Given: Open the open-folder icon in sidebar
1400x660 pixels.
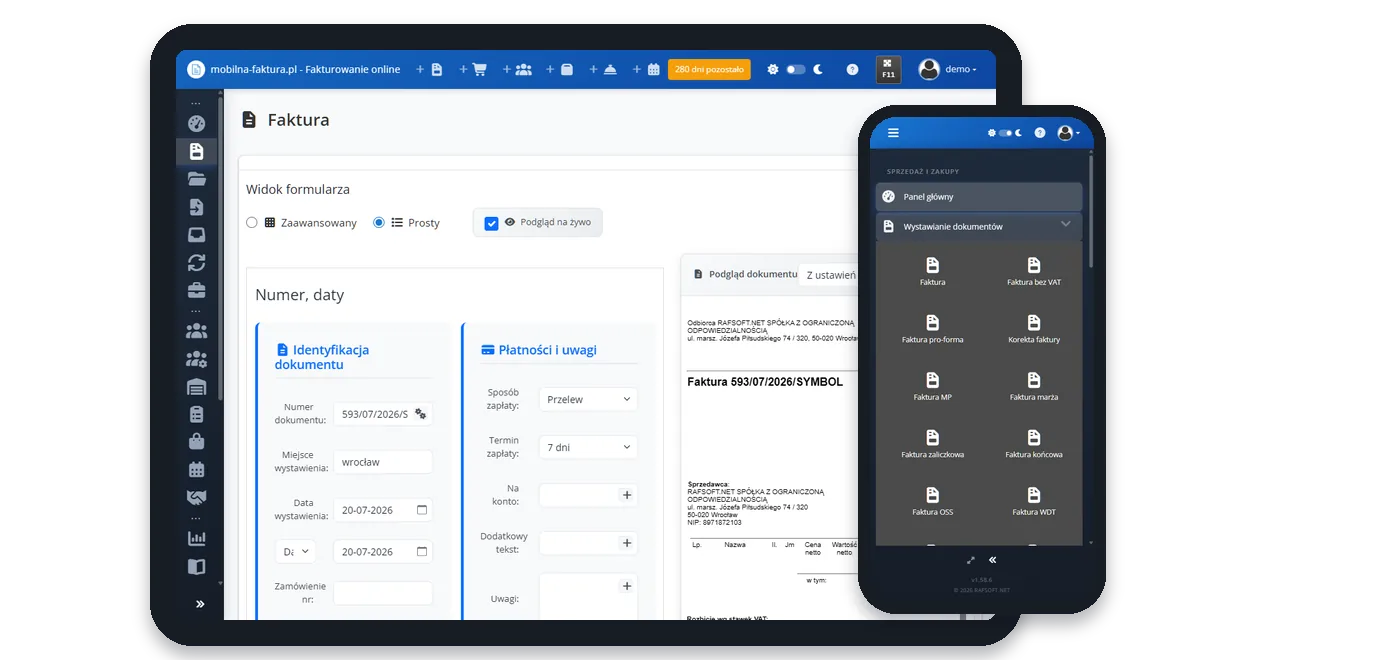Looking at the screenshot, I should point(196,179).
